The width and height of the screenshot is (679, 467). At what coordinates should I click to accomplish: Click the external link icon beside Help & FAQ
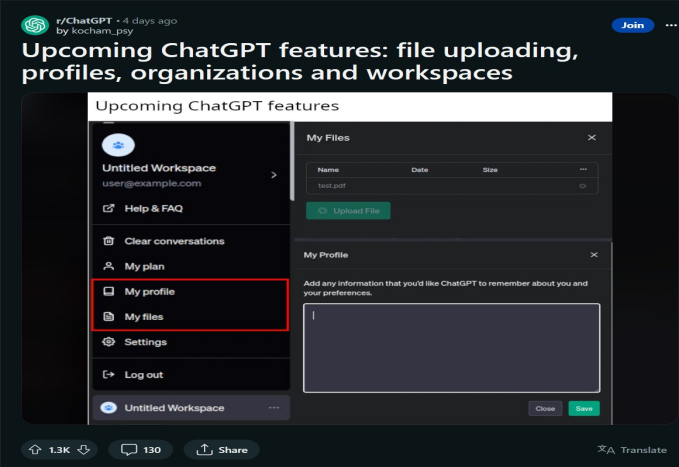click(x=108, y=208)
